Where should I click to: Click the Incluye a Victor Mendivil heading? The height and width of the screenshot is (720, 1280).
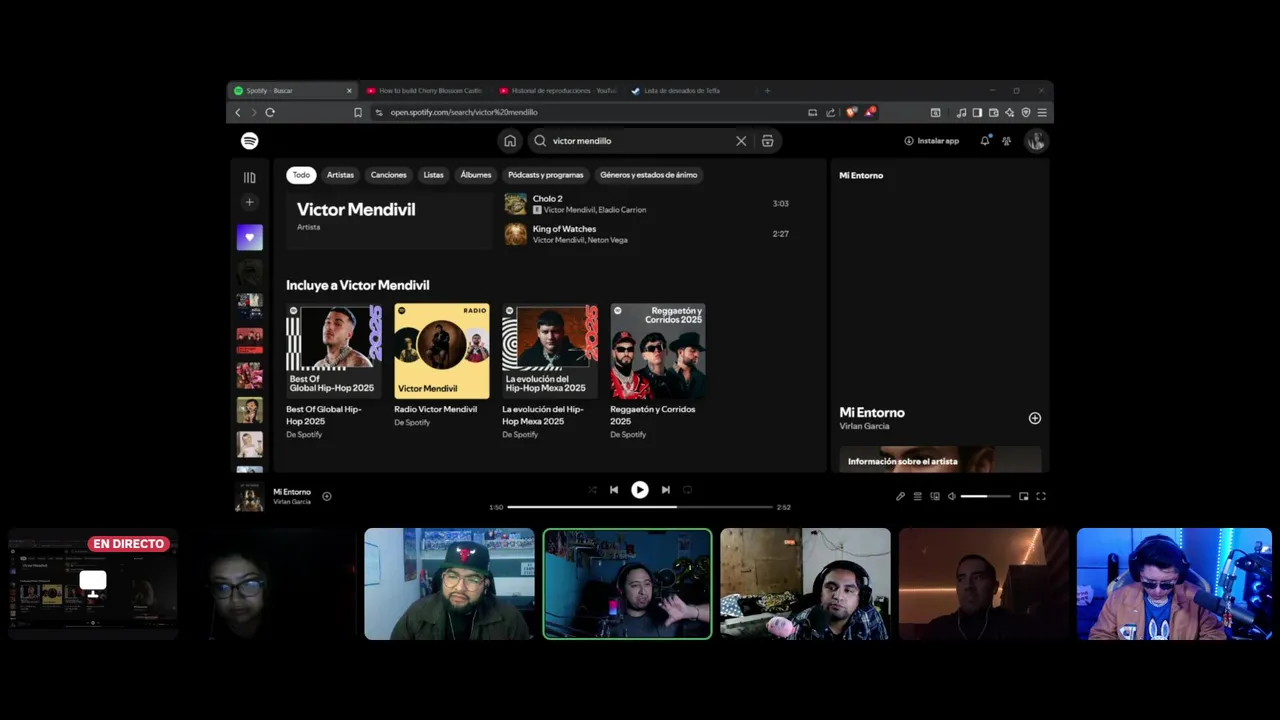tap(358, 285)
